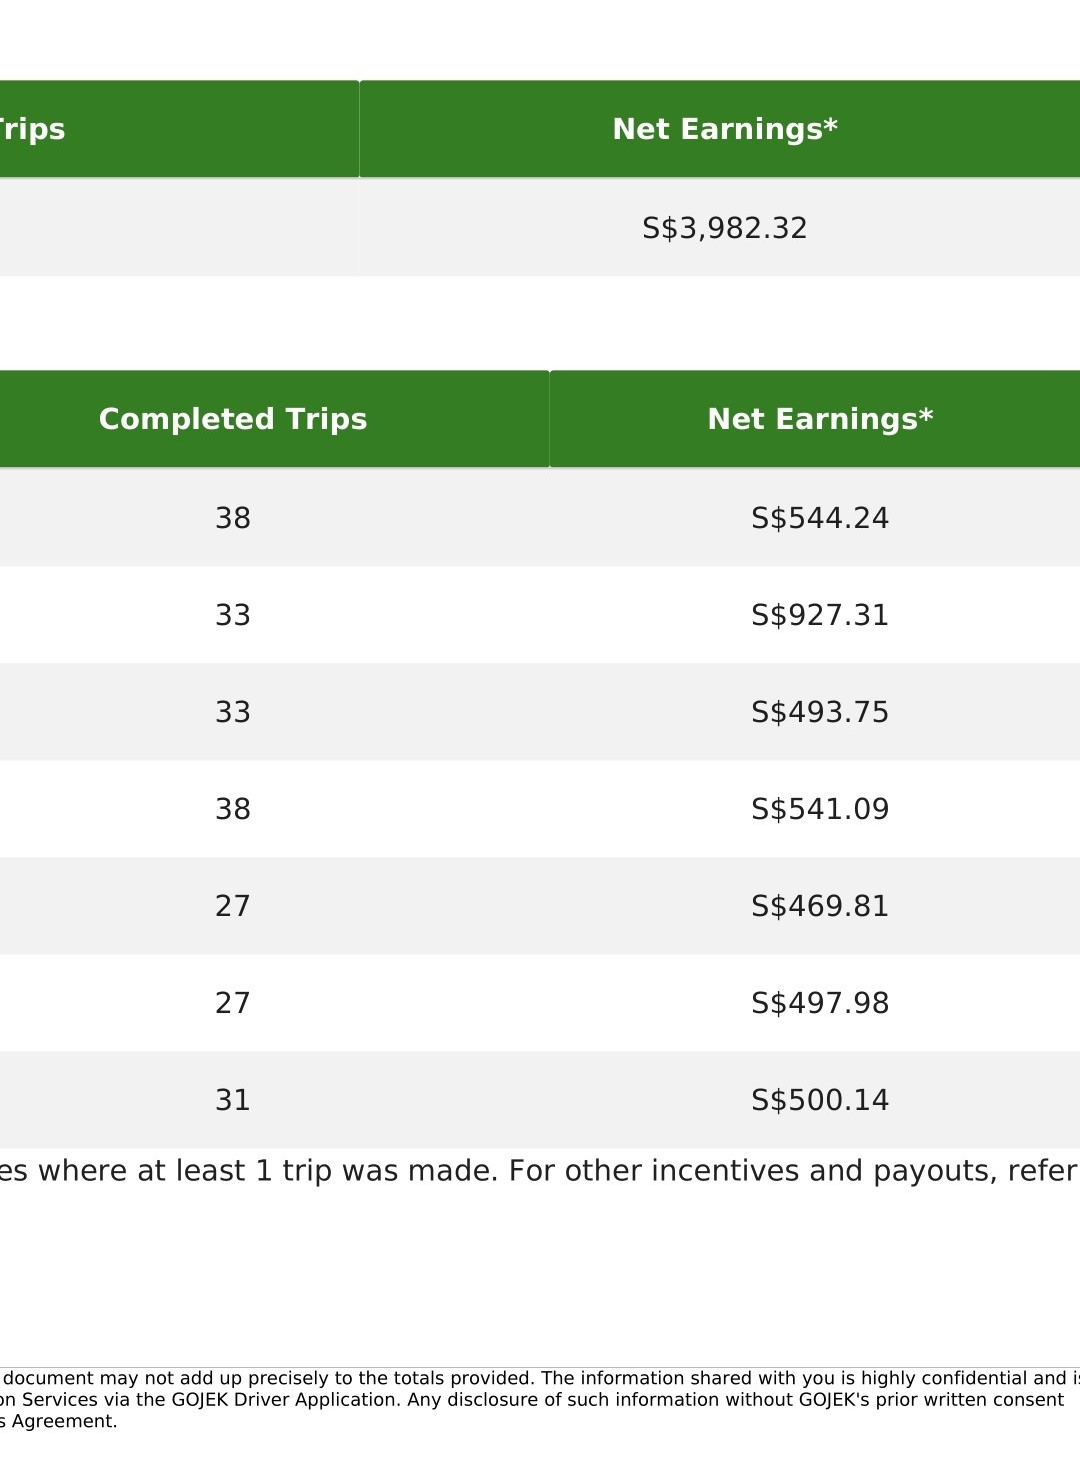
Task: Click the first row's 38 trips cell
Action: [x=233, y=518]
